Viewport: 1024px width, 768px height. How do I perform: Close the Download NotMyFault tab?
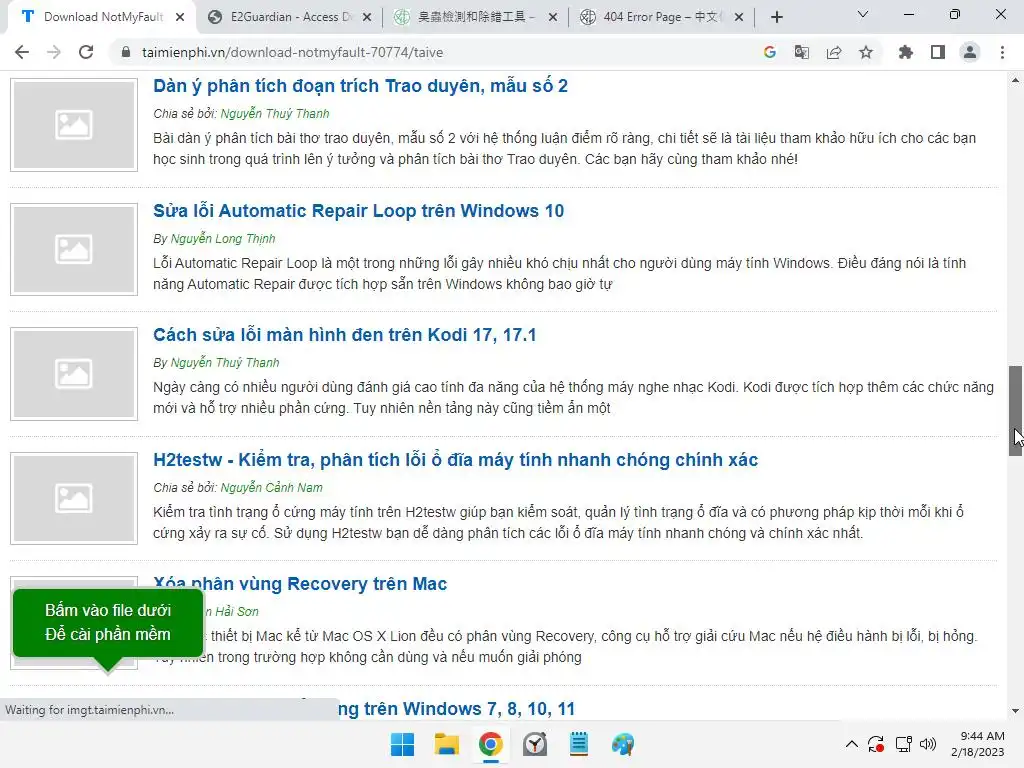[x=180, y=17]
